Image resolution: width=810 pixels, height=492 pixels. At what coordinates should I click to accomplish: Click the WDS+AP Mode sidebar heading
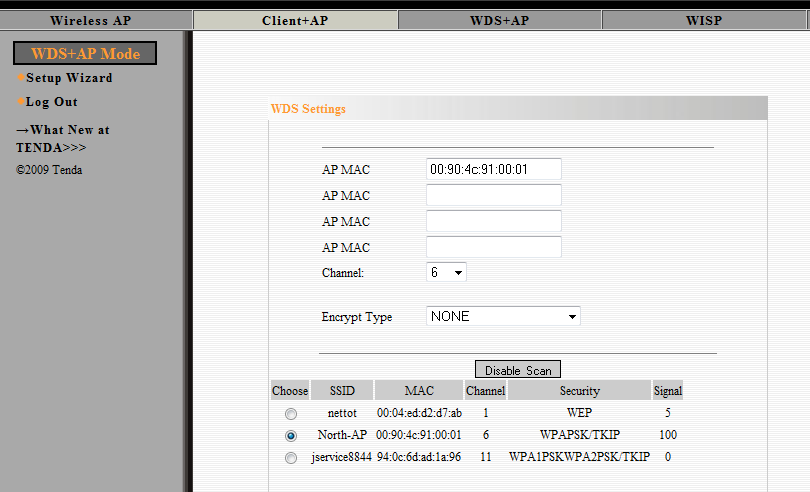[x=85, y=53]
